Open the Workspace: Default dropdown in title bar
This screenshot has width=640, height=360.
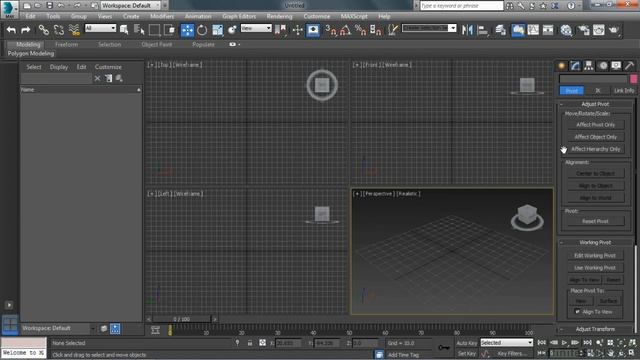point(131,5)
